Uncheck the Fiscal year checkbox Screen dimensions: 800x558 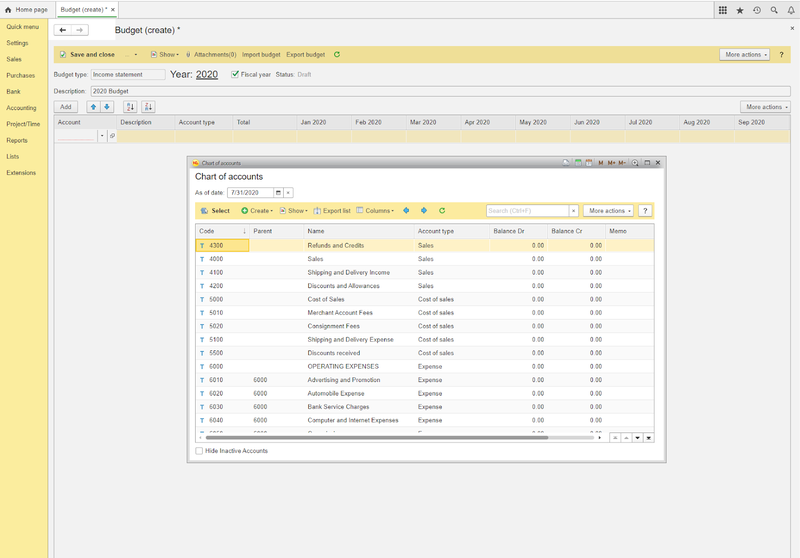235,74
